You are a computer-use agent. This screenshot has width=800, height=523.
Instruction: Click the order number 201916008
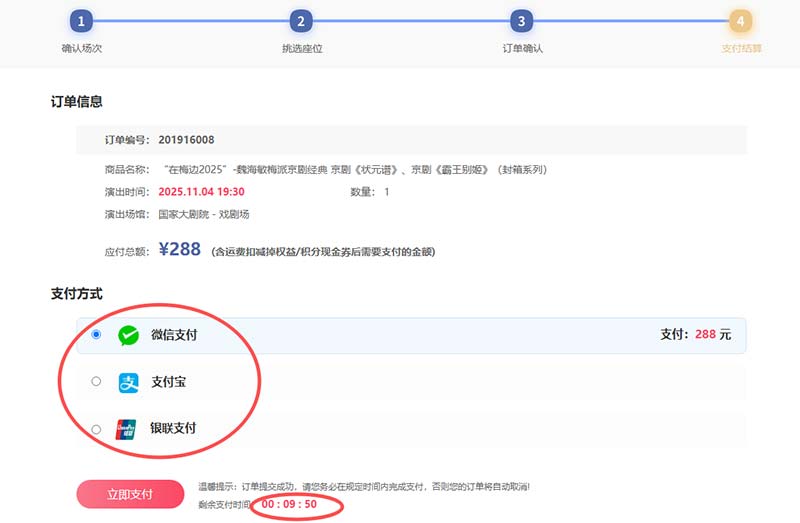(x=186, y=140)
